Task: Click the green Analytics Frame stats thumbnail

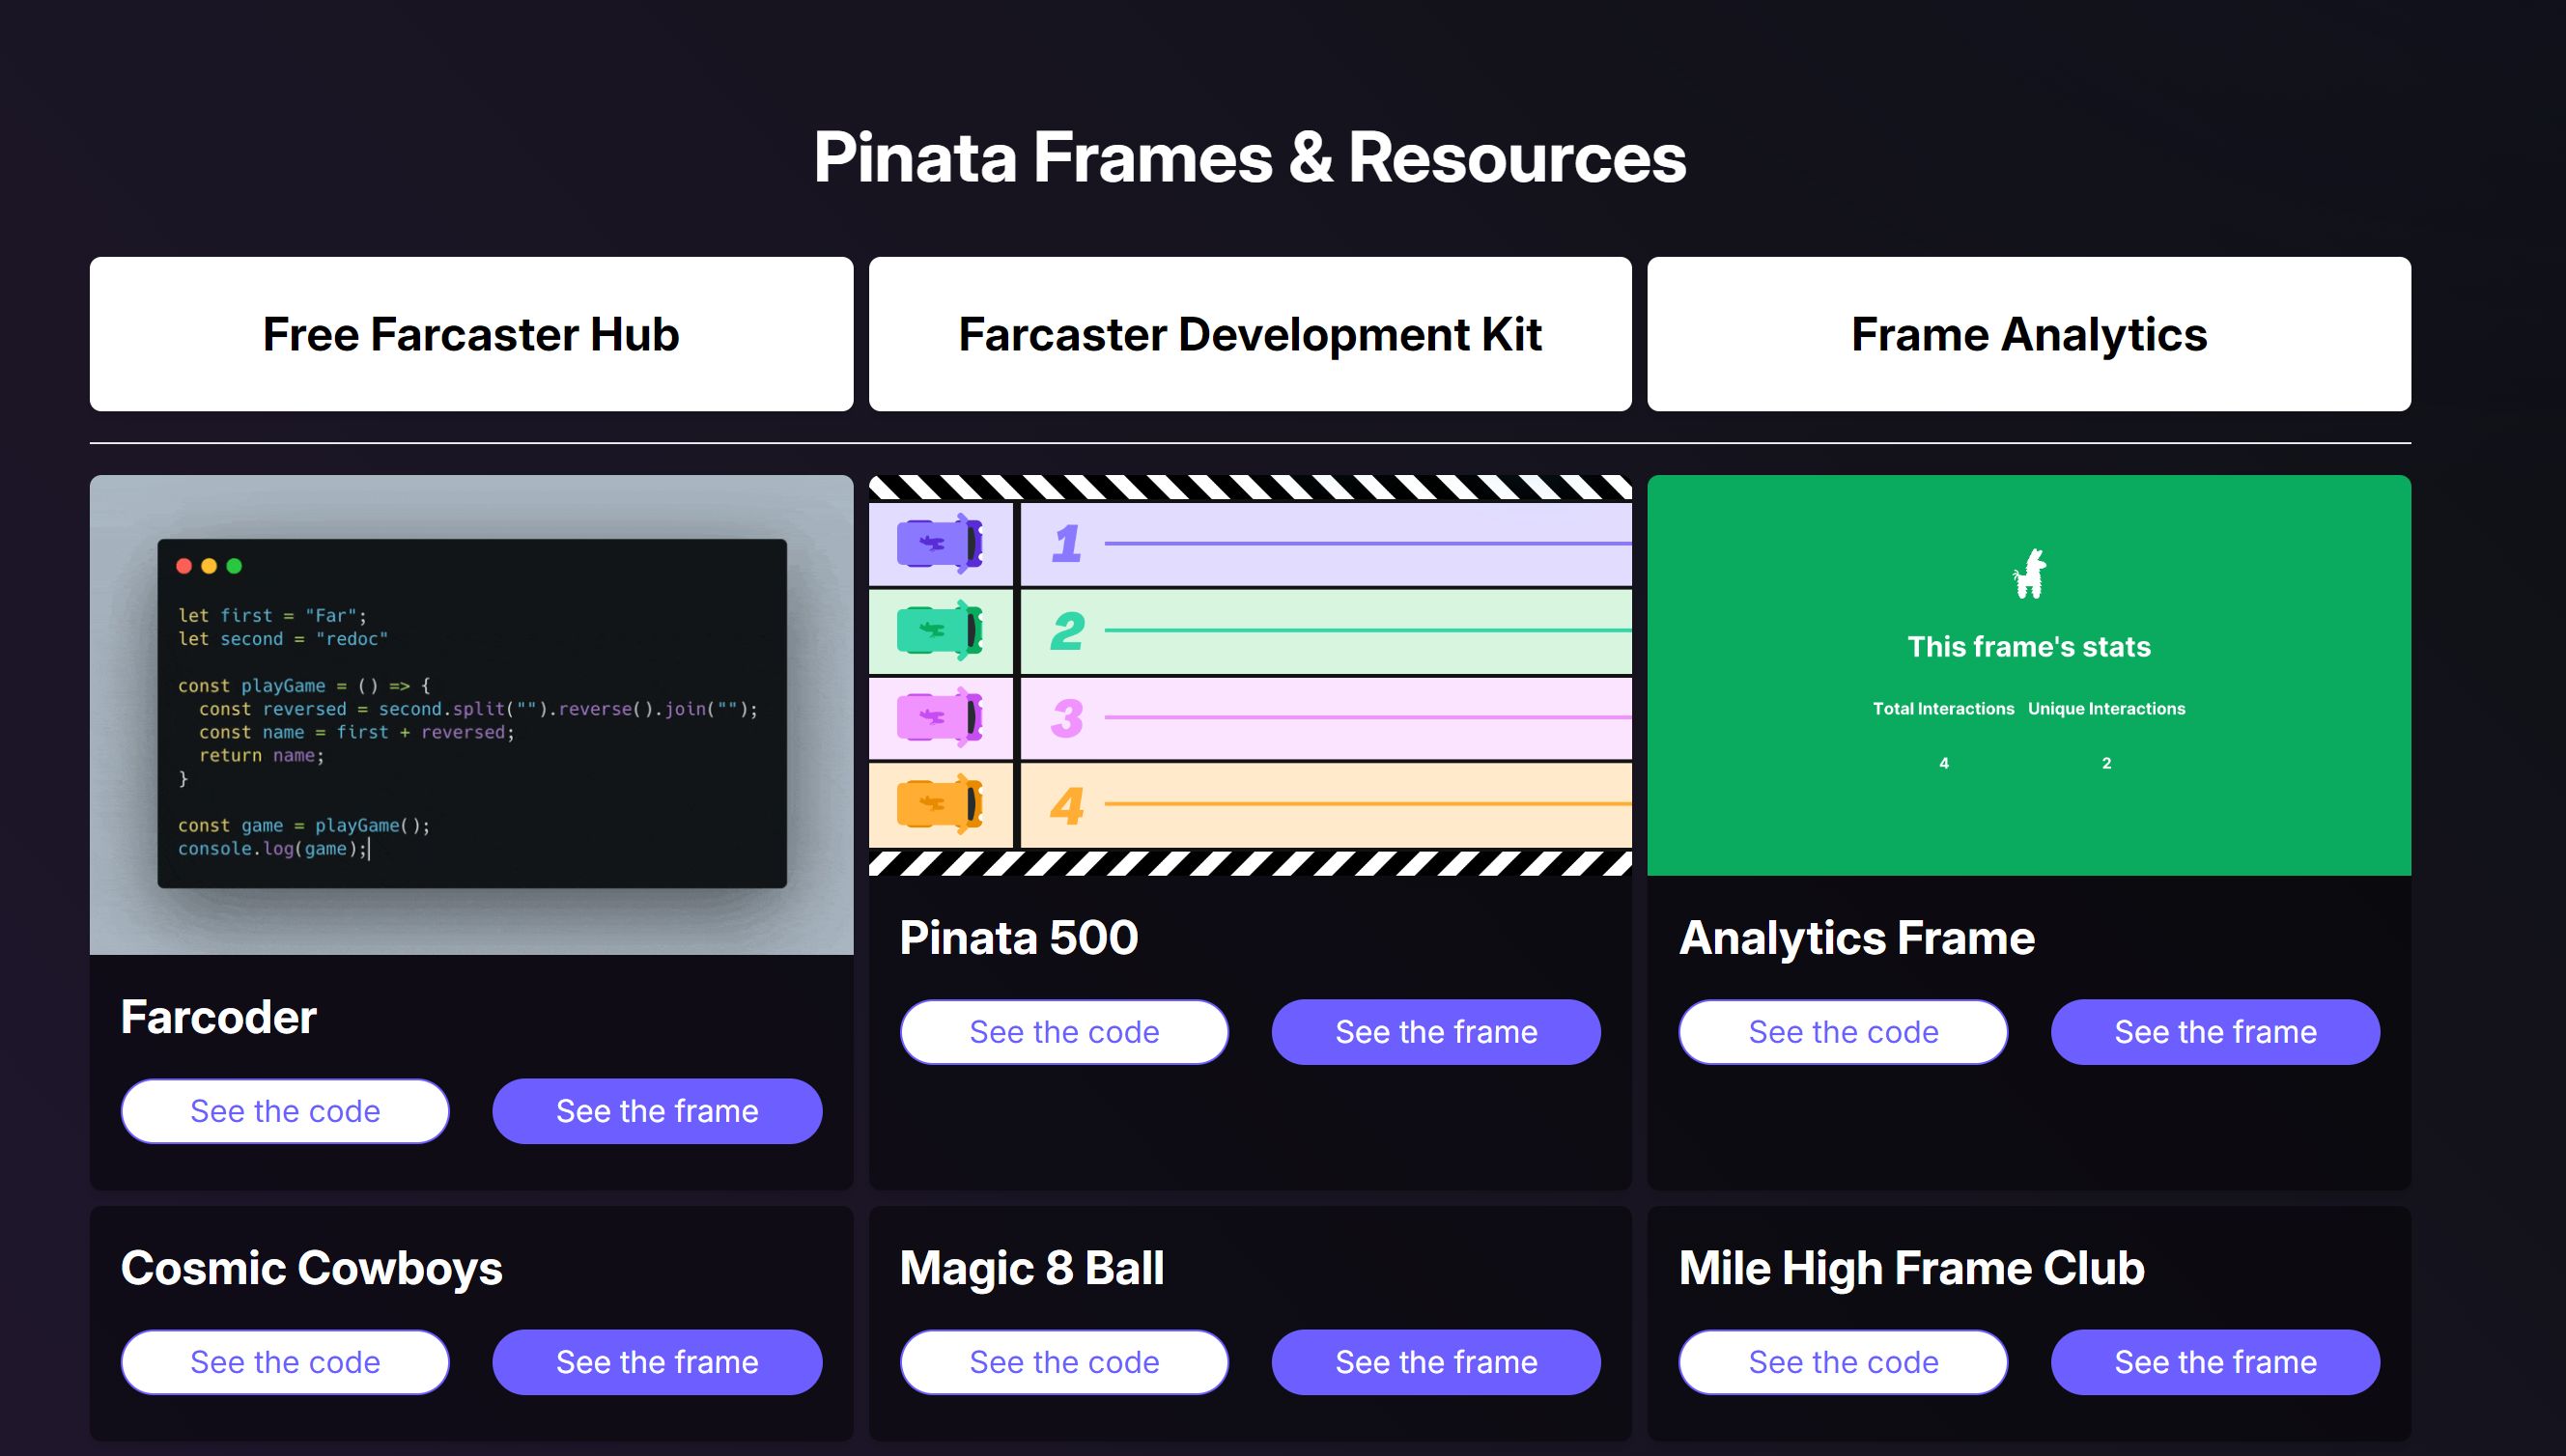Action: point(2029,675)
